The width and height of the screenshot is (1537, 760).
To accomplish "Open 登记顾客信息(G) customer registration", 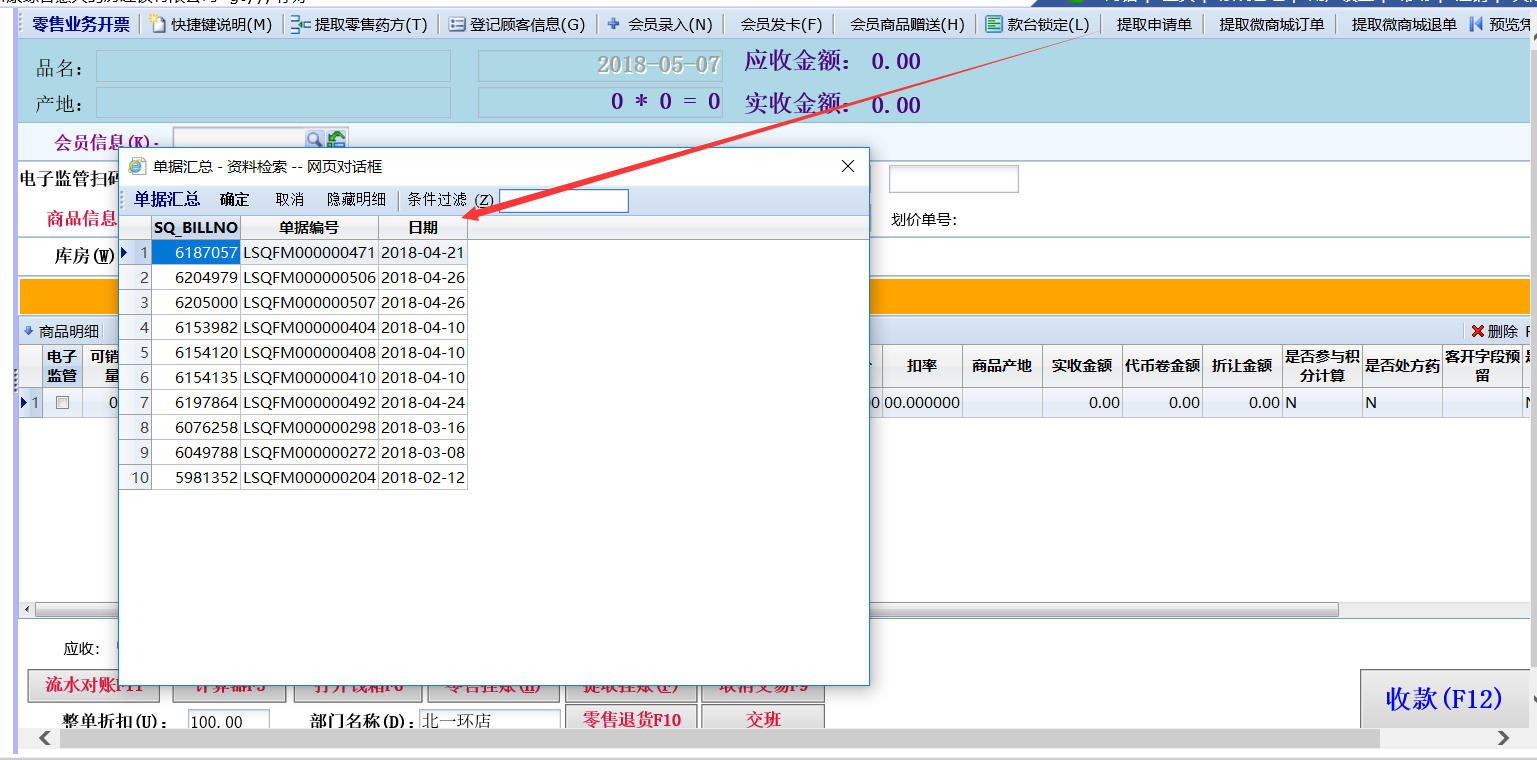I will pos(517,24).
